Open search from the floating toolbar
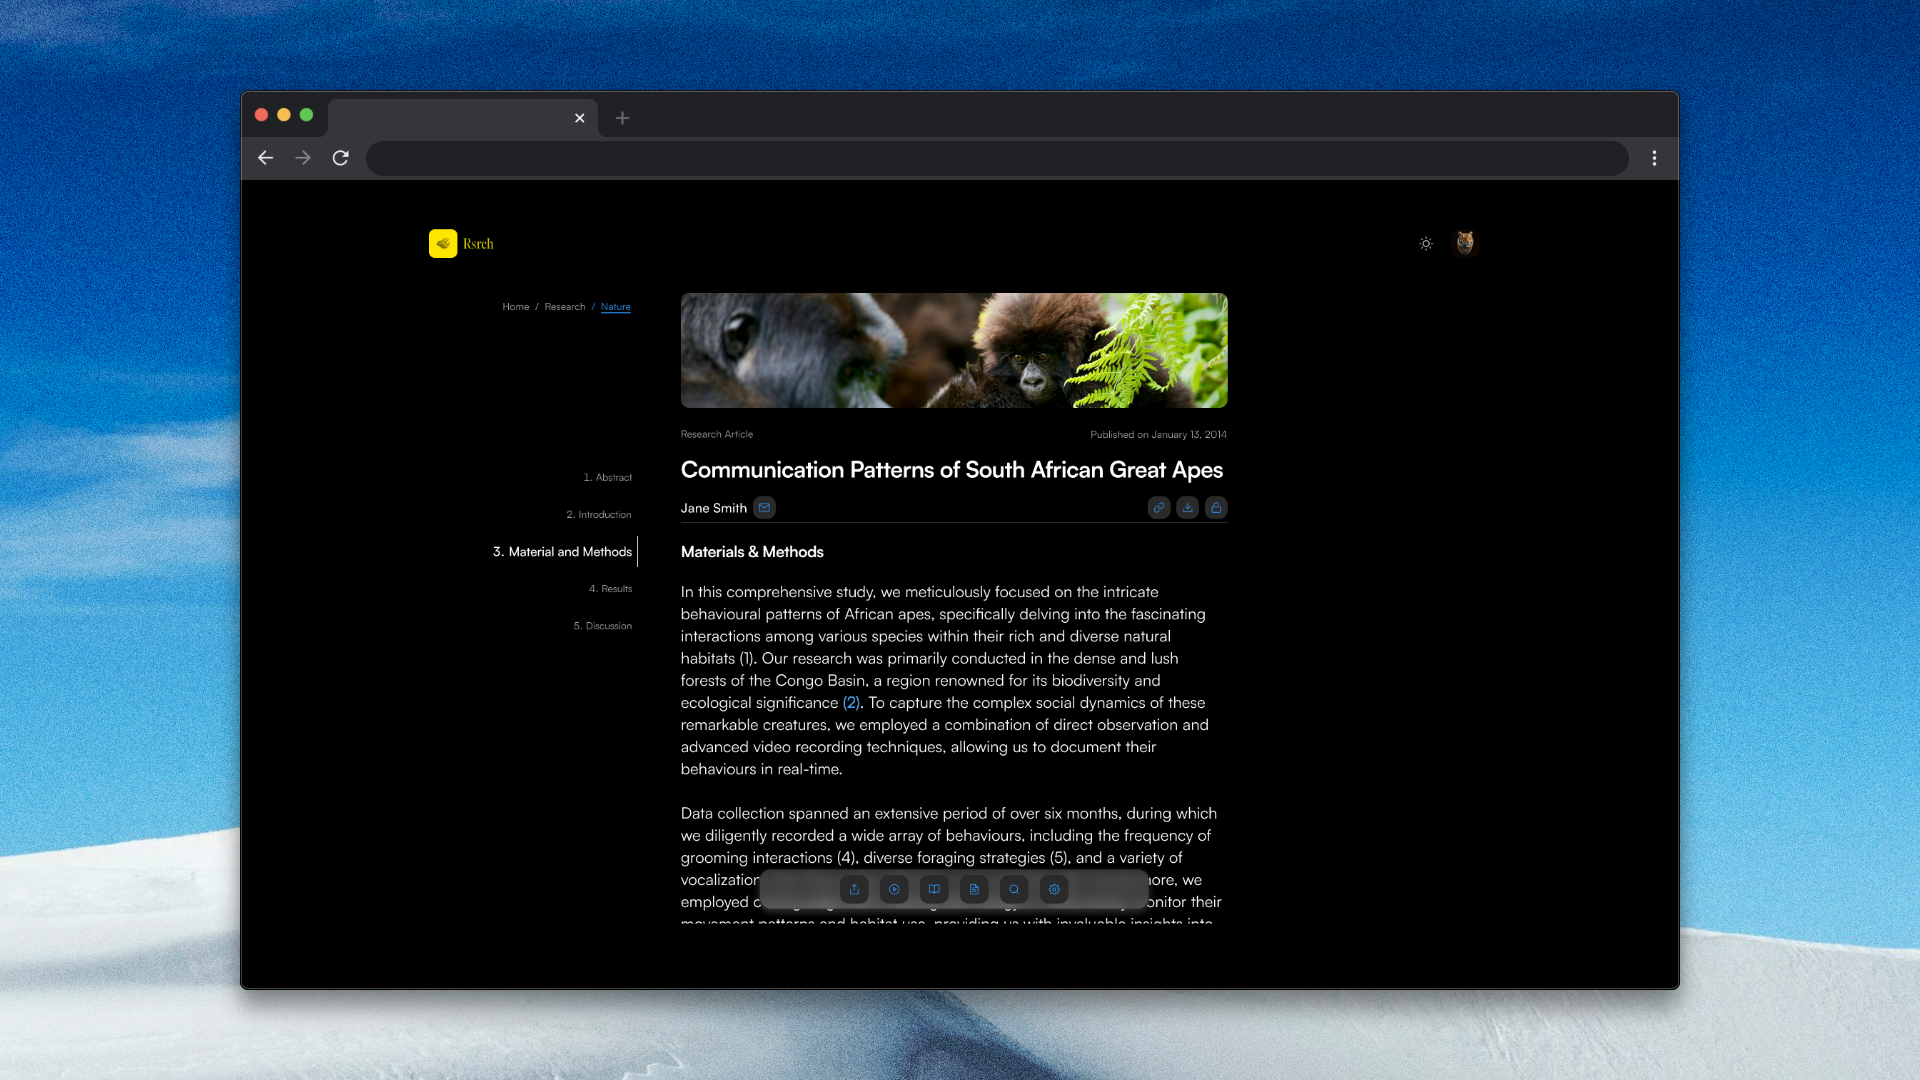This screenshot has height=1080, width=1920. [1014, 889]
